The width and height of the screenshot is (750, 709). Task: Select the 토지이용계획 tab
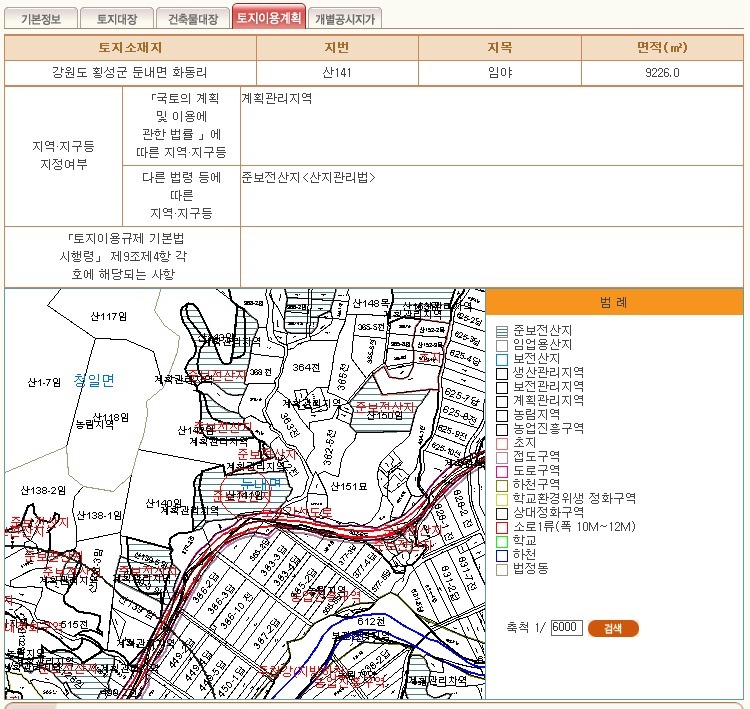pos(269,17)
